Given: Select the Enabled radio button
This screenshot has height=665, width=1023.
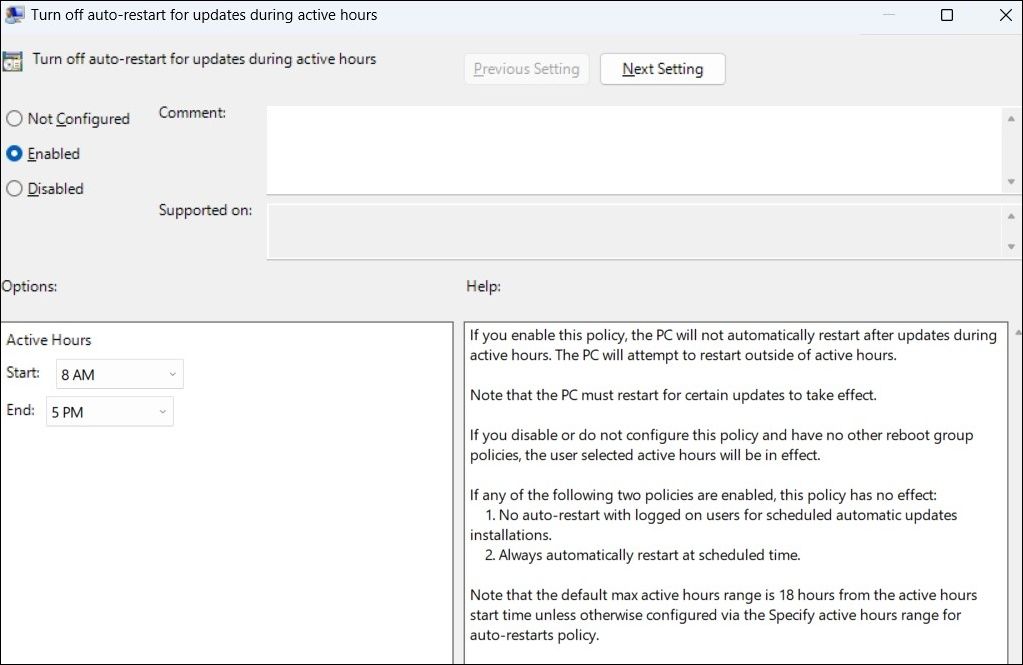Looking at the screenshot, I should [15, 154].
